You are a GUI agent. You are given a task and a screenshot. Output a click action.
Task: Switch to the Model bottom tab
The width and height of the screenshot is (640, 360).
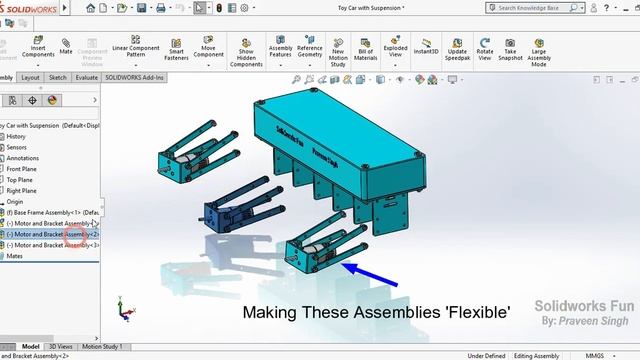[30, 347]
